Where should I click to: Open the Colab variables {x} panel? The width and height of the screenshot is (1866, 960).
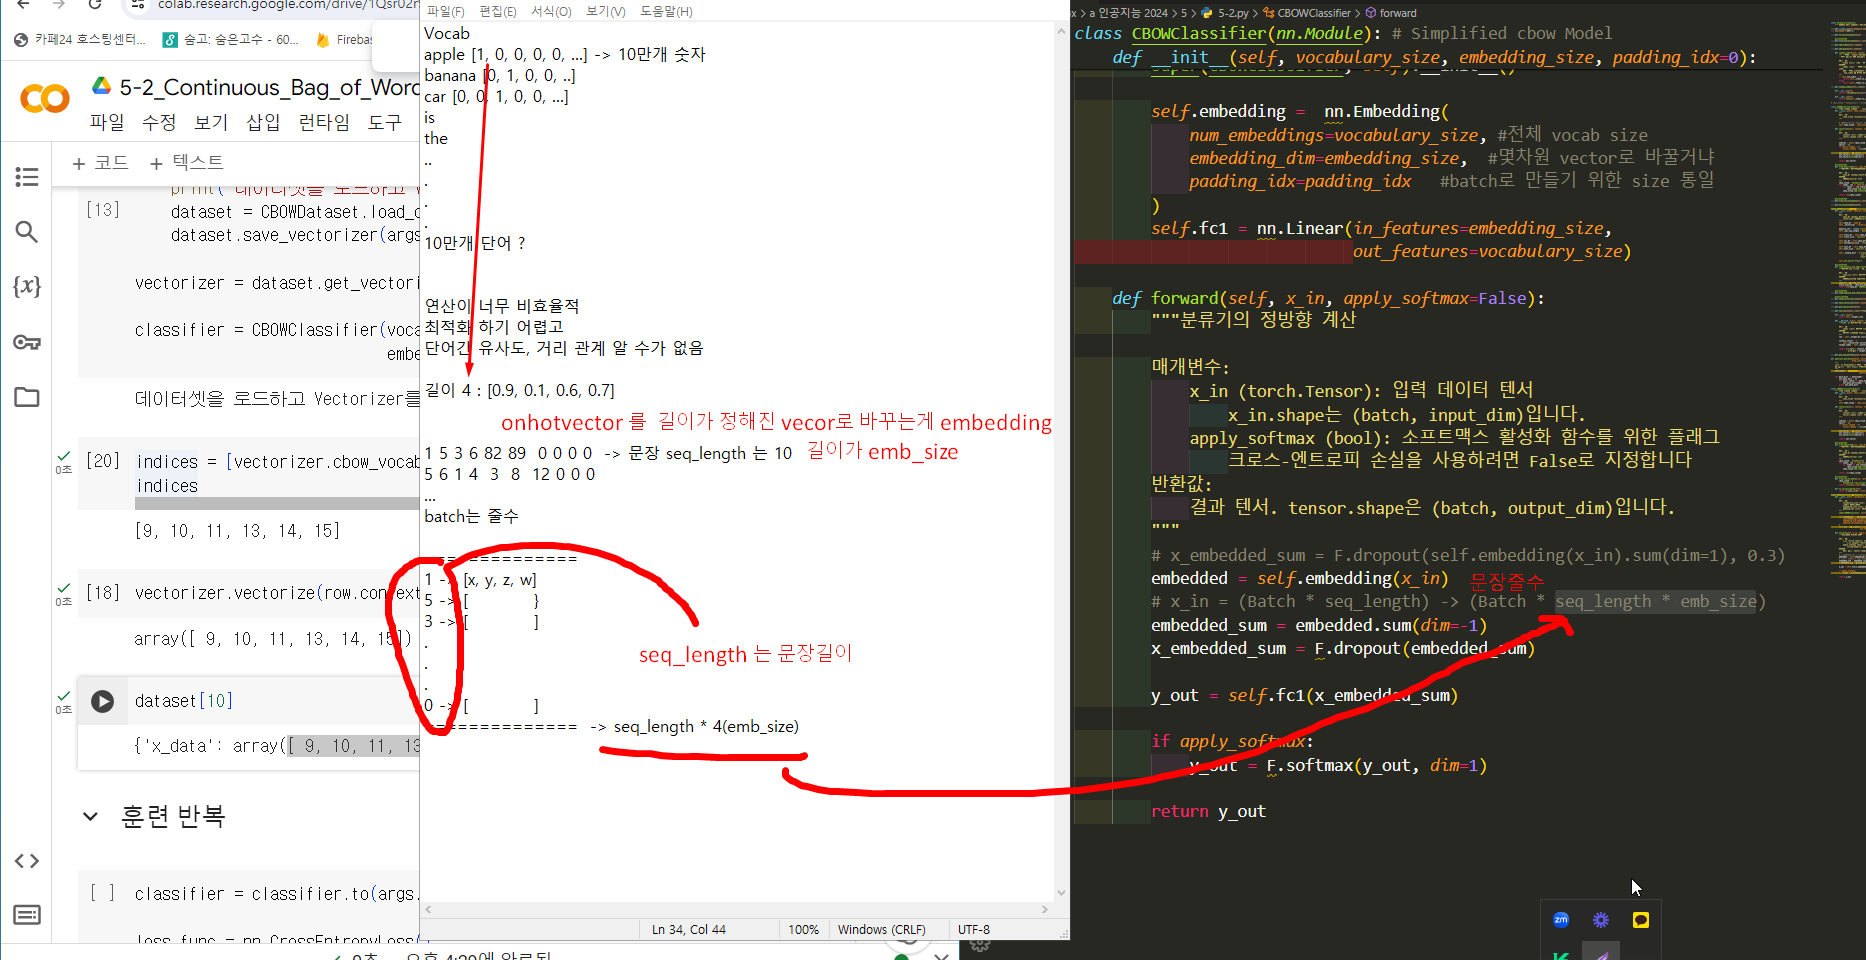pos(27,286)
